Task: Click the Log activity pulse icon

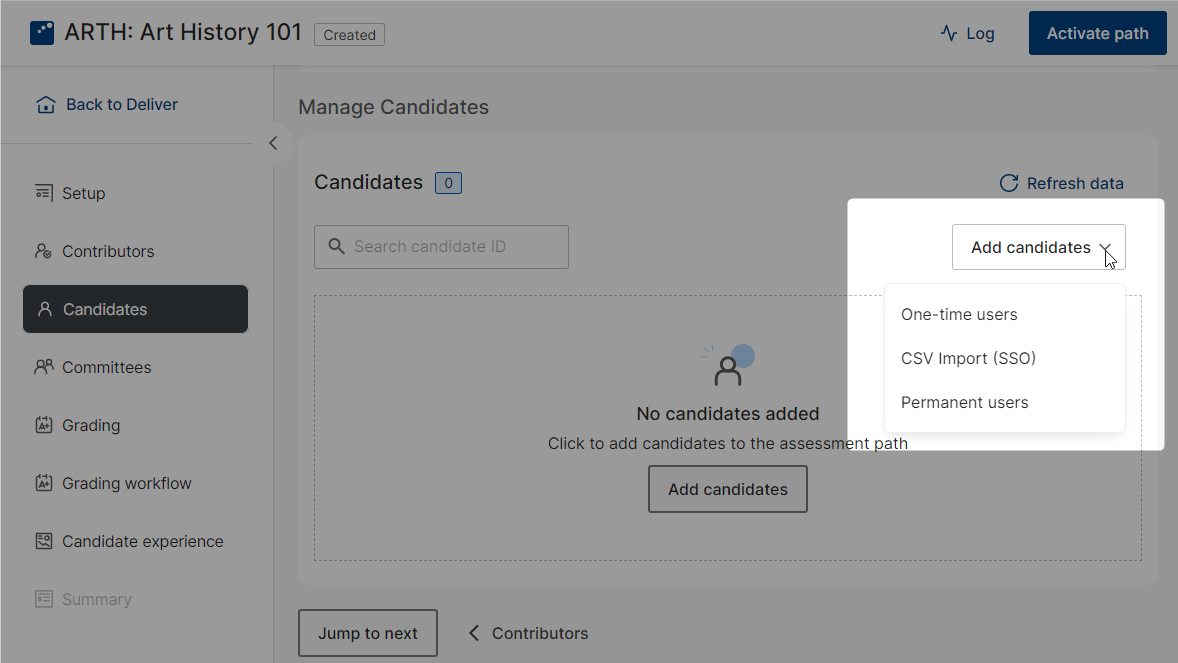Action: tap(949, 33)
